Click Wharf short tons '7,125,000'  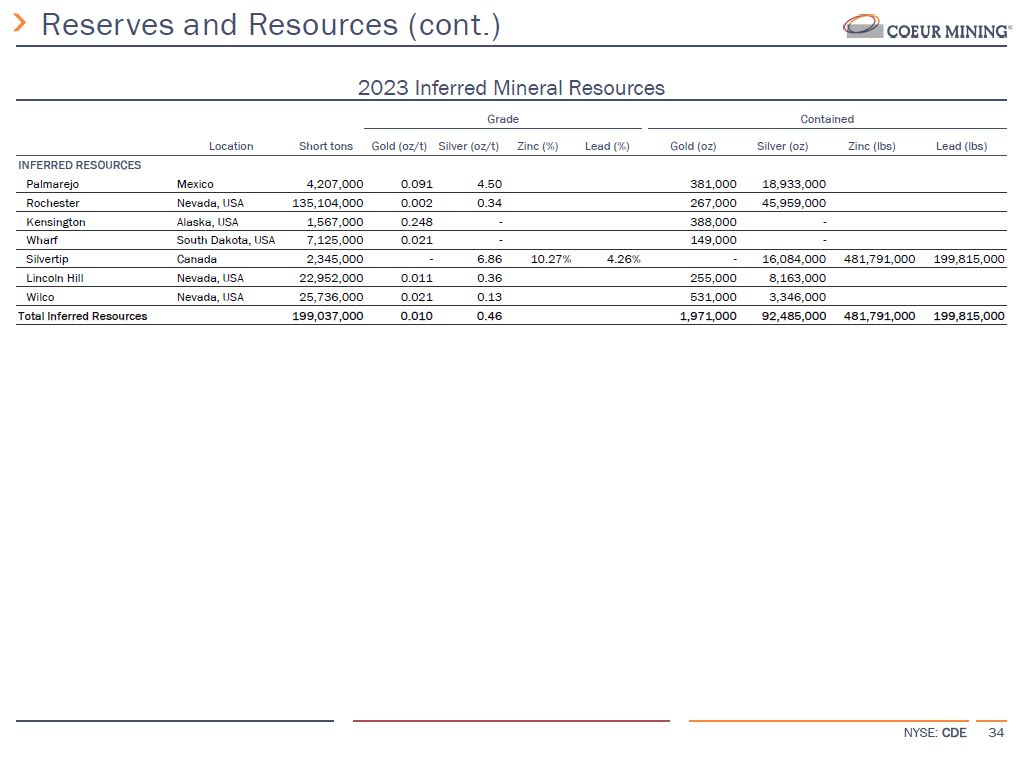click(x=335, y=240)
